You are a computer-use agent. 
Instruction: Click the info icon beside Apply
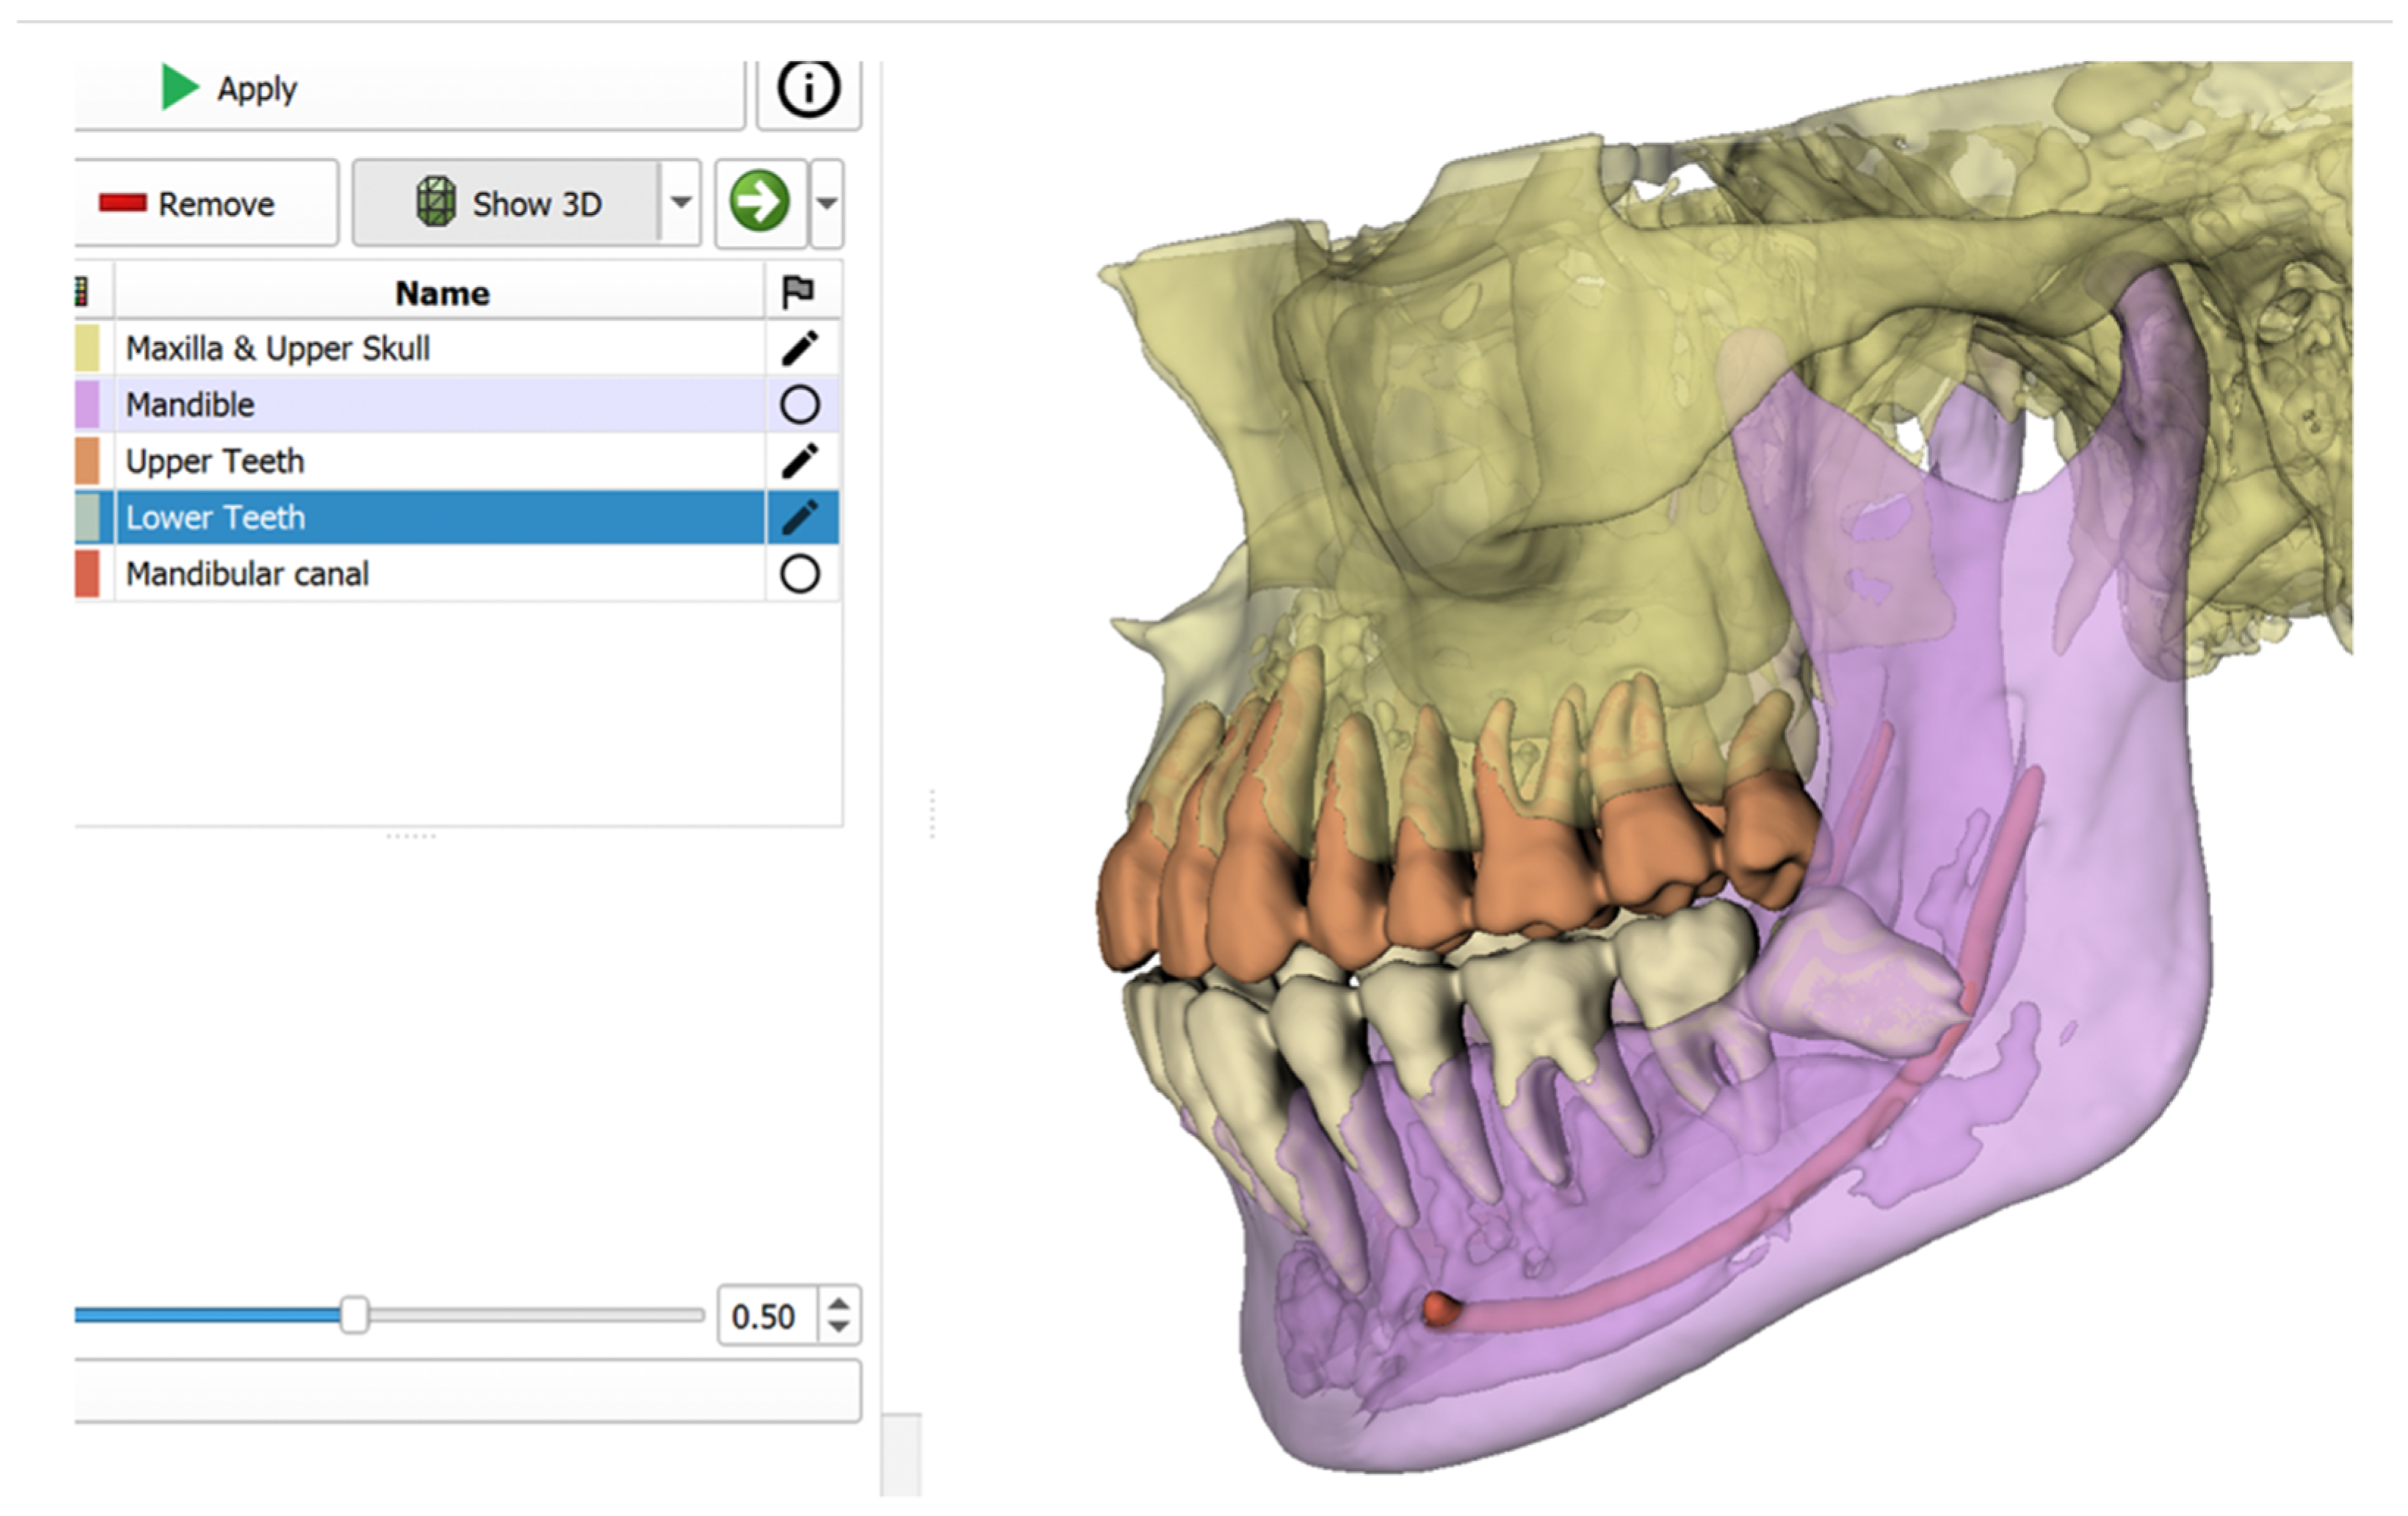(x=808, y=89)
